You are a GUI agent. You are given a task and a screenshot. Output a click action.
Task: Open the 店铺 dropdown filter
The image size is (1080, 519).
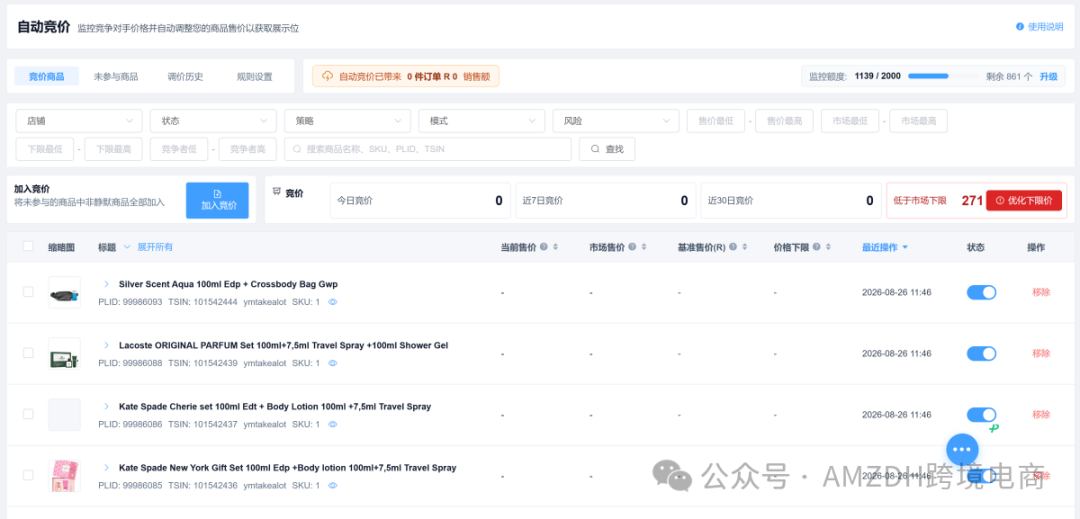(79, 120)
